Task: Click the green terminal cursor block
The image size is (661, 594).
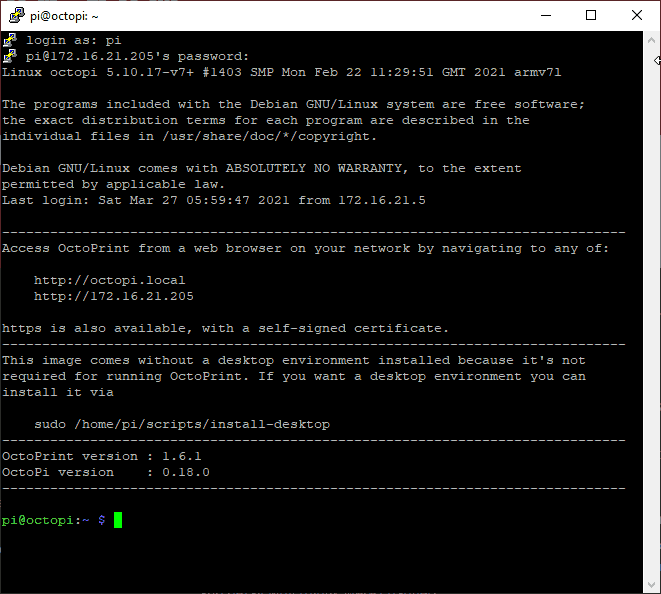Action: (x=118, y=520)
